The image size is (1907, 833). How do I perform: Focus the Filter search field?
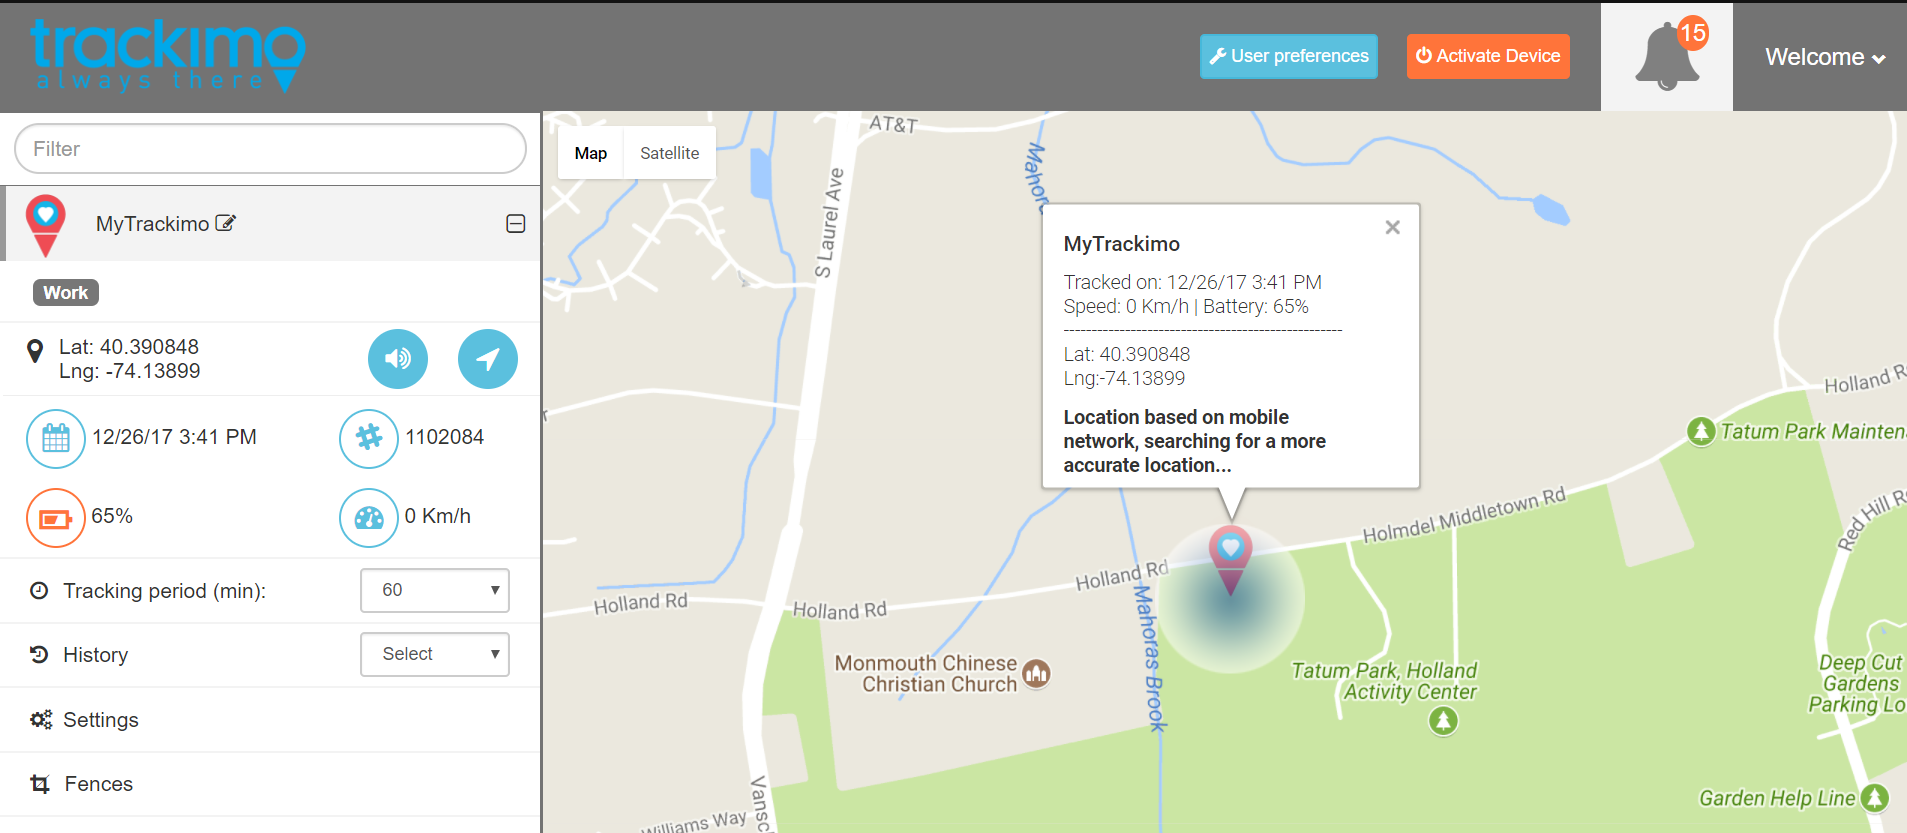click(x=270, y=149)
